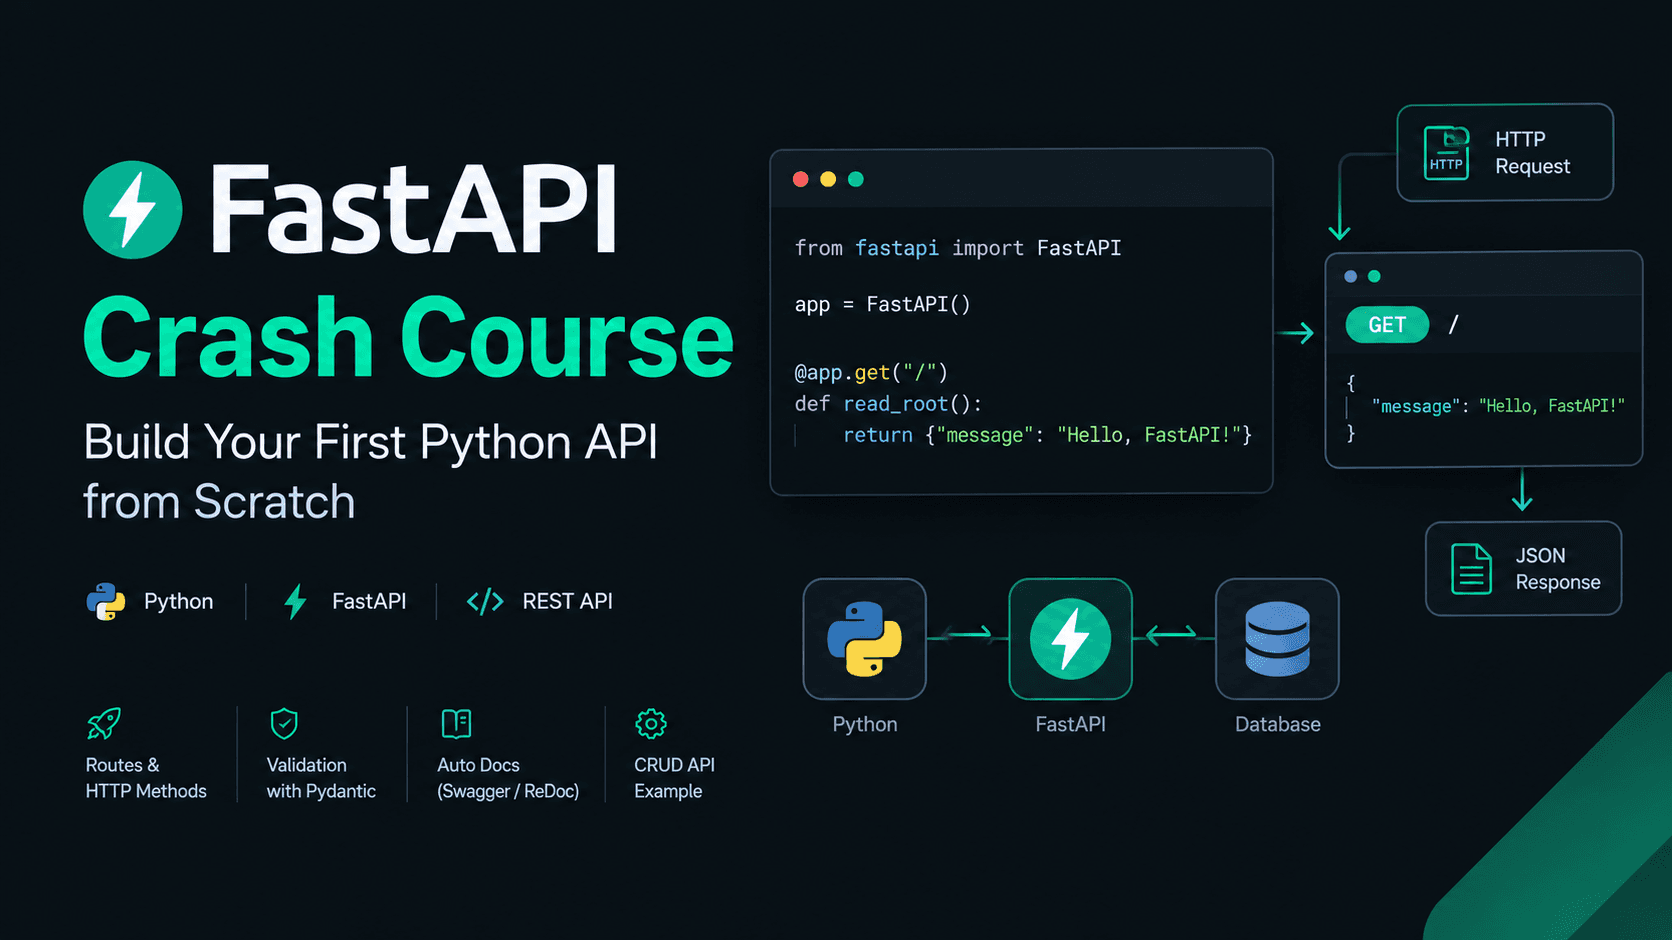Click the @app.get("/") decorator line

point(870,373)
